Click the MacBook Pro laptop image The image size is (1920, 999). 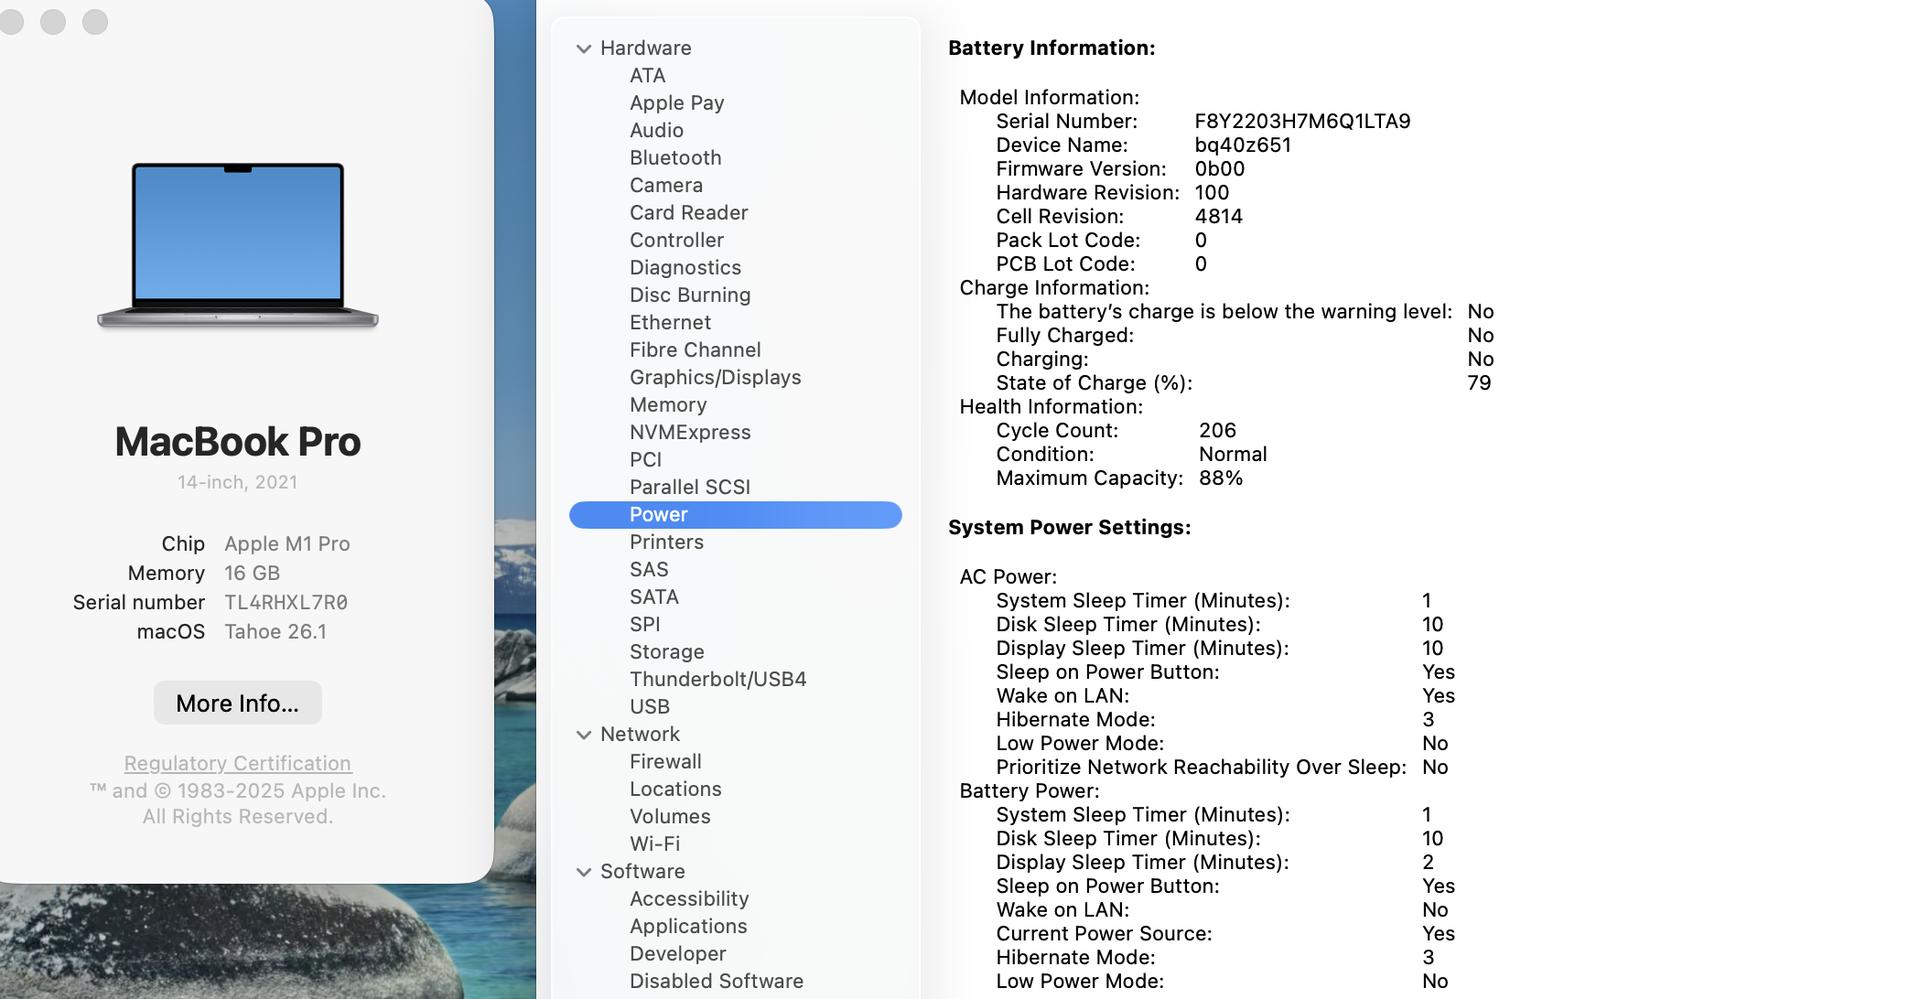tap(237, 245)
